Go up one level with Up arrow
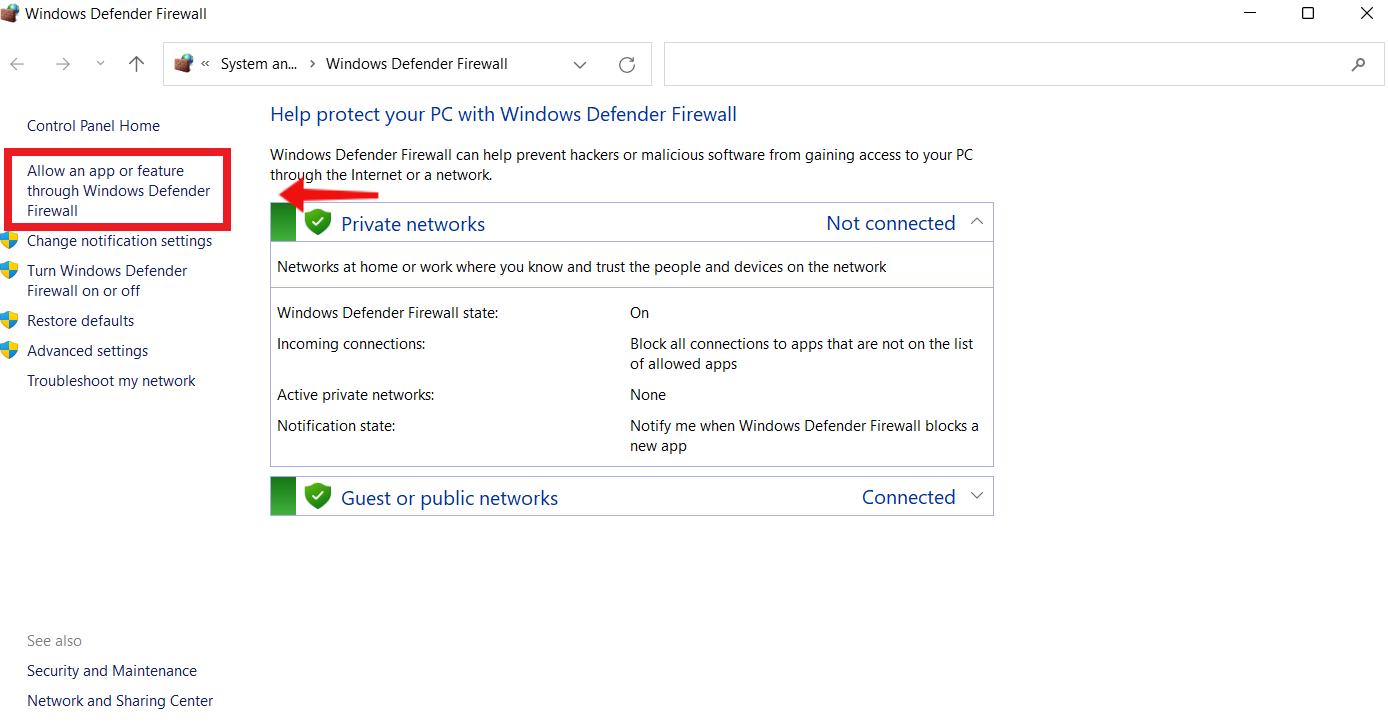This screenshot has width=1388, height=725. click(x=137, y=64)
